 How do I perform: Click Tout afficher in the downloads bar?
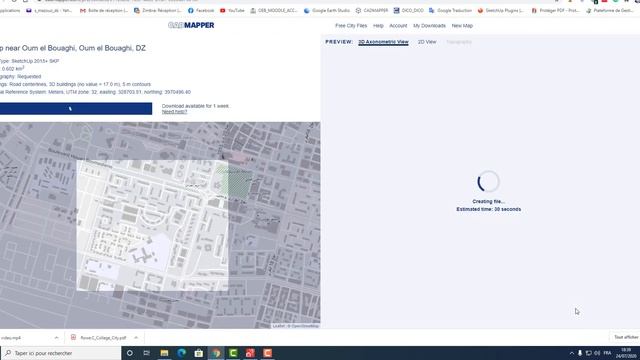coord(626,337)
